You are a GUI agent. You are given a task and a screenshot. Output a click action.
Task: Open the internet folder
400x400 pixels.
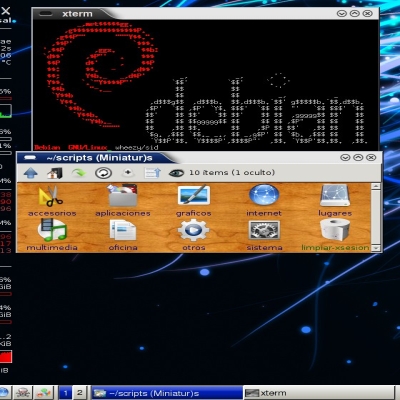pos(264,201)
